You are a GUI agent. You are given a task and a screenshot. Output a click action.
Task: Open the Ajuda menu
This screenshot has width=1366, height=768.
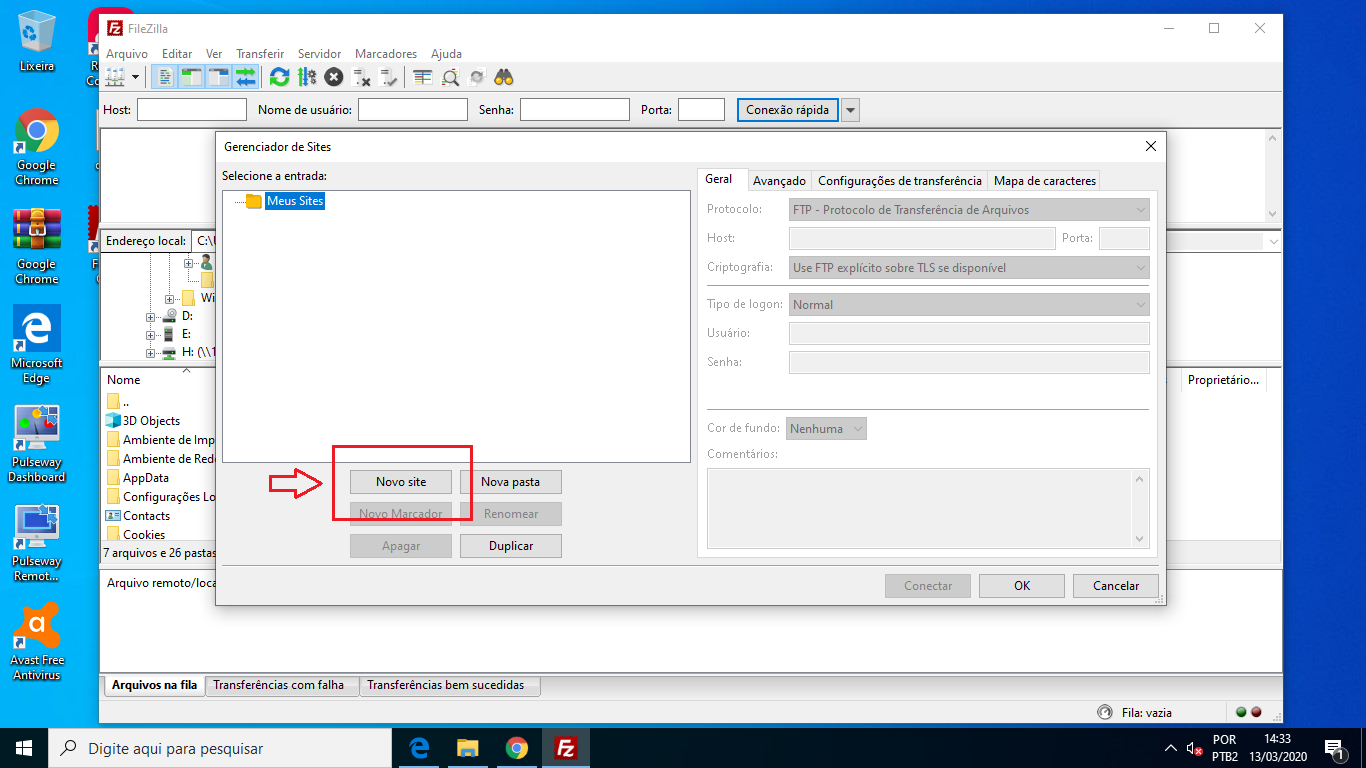pyautogui.click(x=446, y=54)
